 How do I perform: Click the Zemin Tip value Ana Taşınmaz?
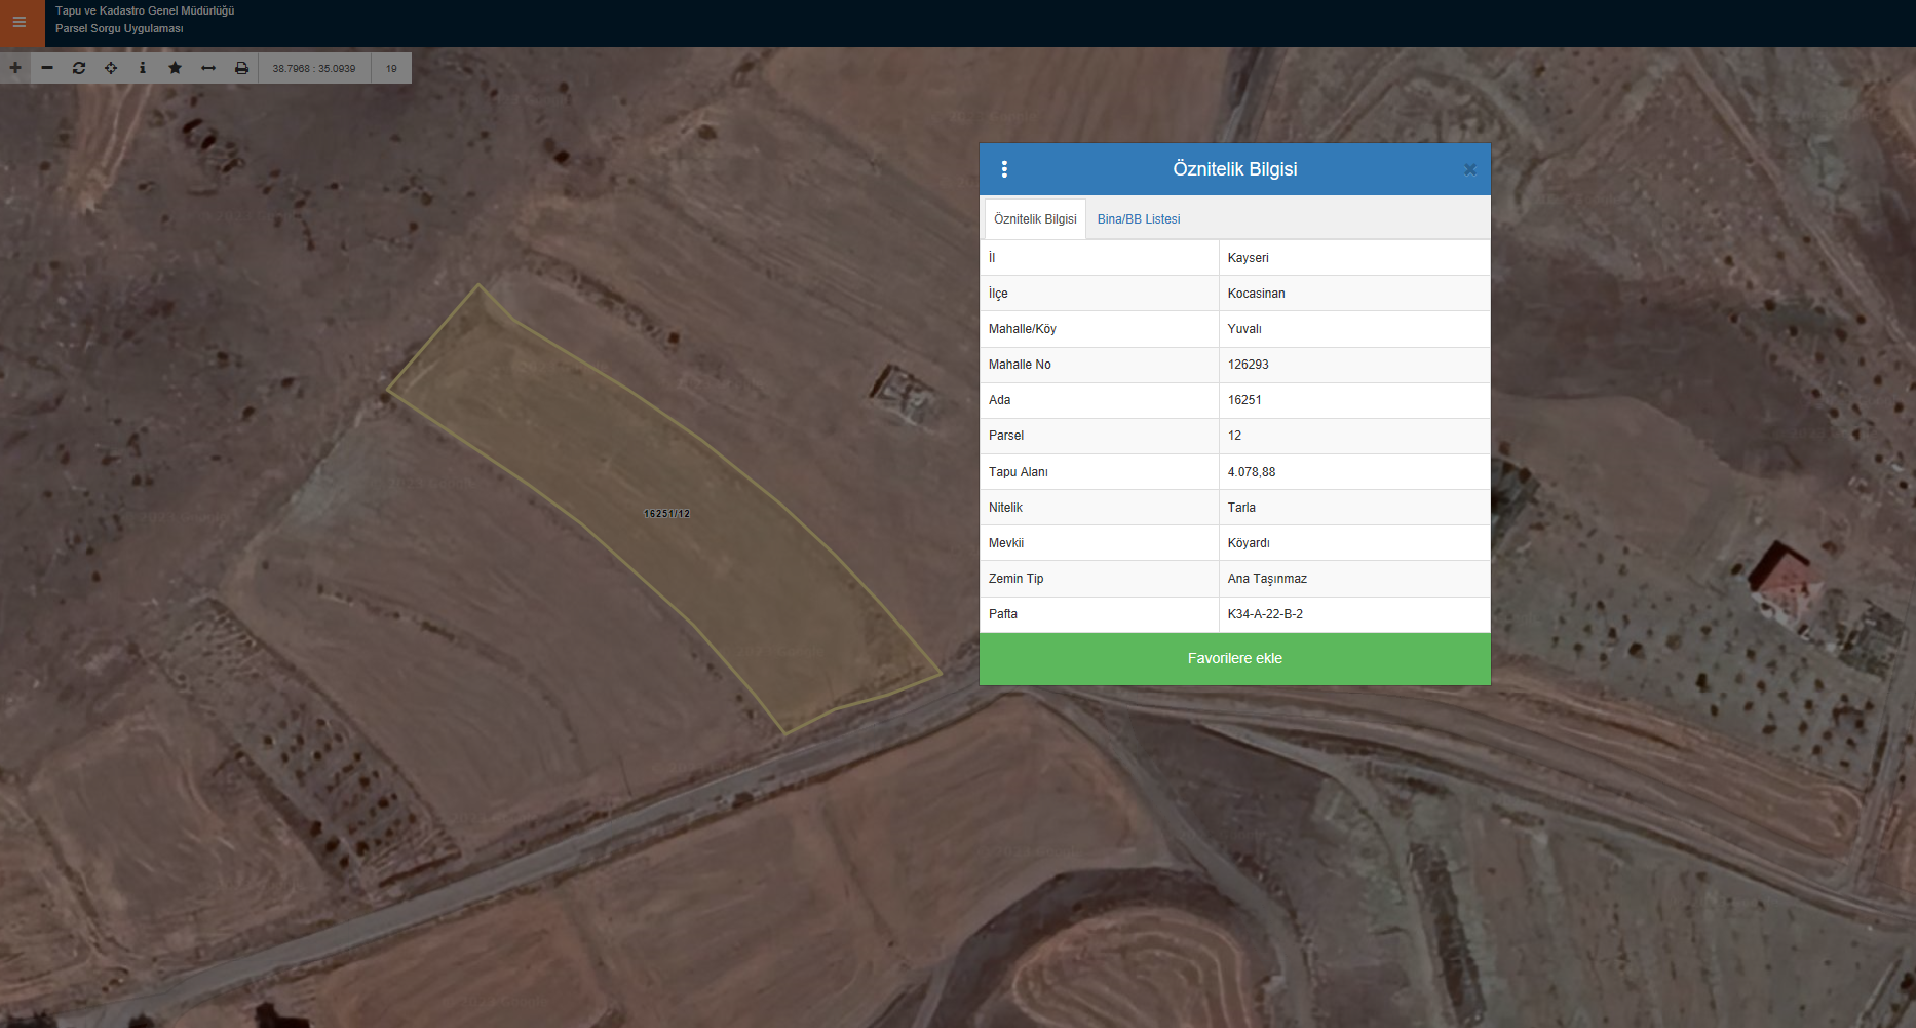1354,579
